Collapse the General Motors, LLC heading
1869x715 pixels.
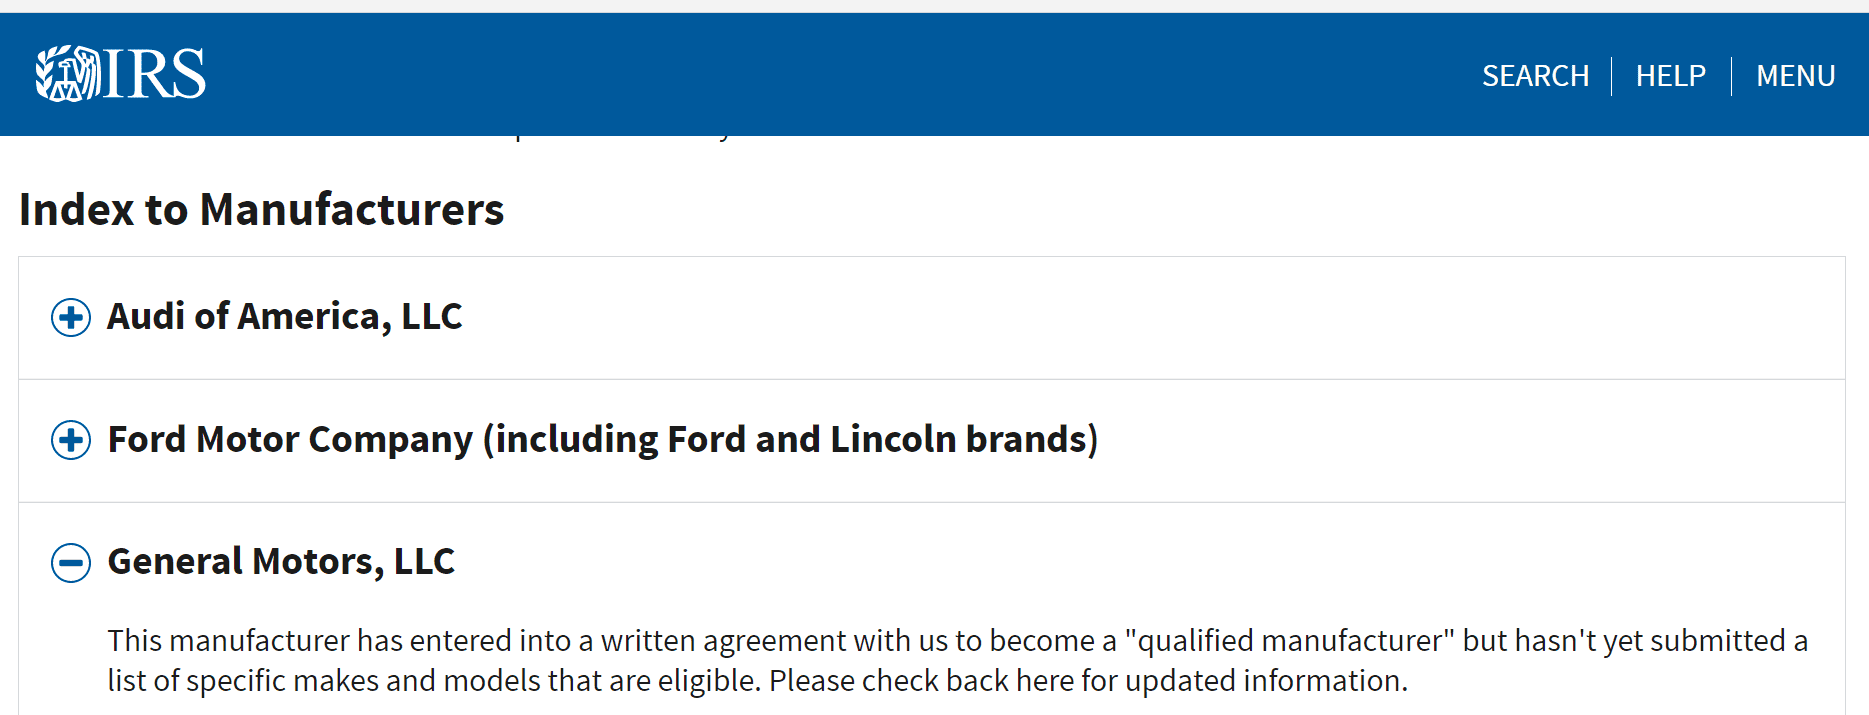coord(281,562)
